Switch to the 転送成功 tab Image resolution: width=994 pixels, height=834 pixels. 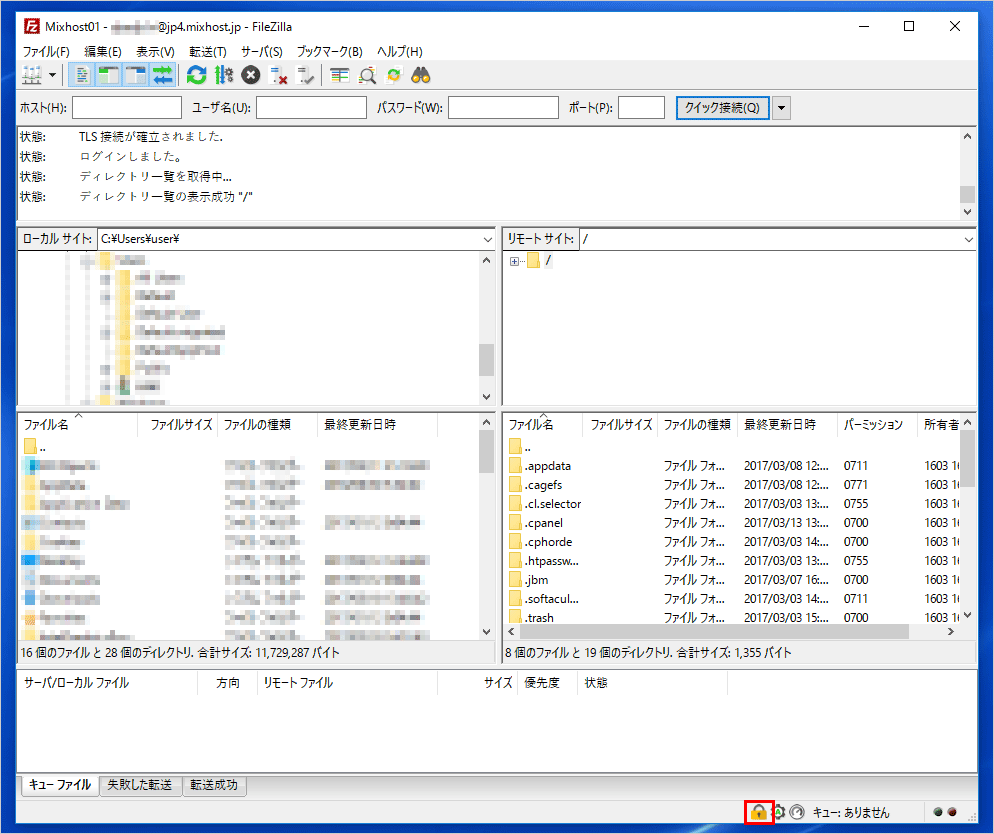[214, 785]
